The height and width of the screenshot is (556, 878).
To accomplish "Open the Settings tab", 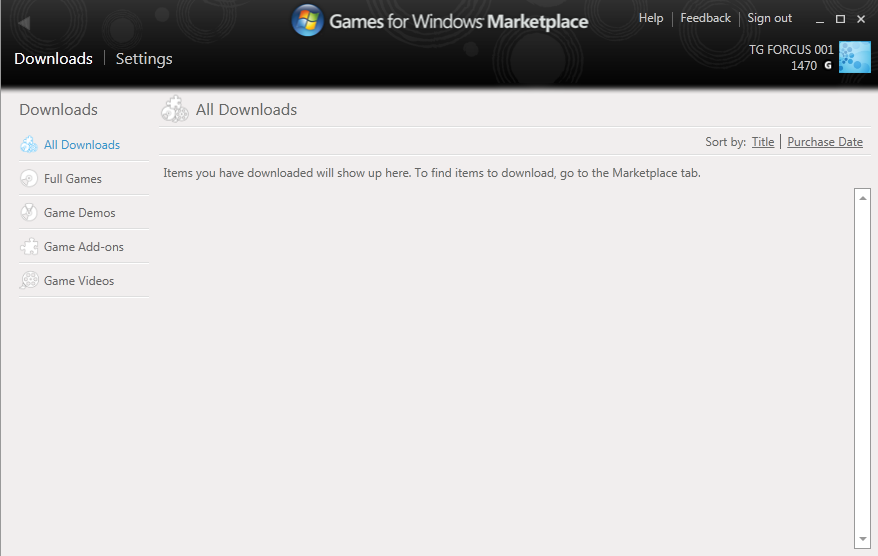I will click(144, 59).
